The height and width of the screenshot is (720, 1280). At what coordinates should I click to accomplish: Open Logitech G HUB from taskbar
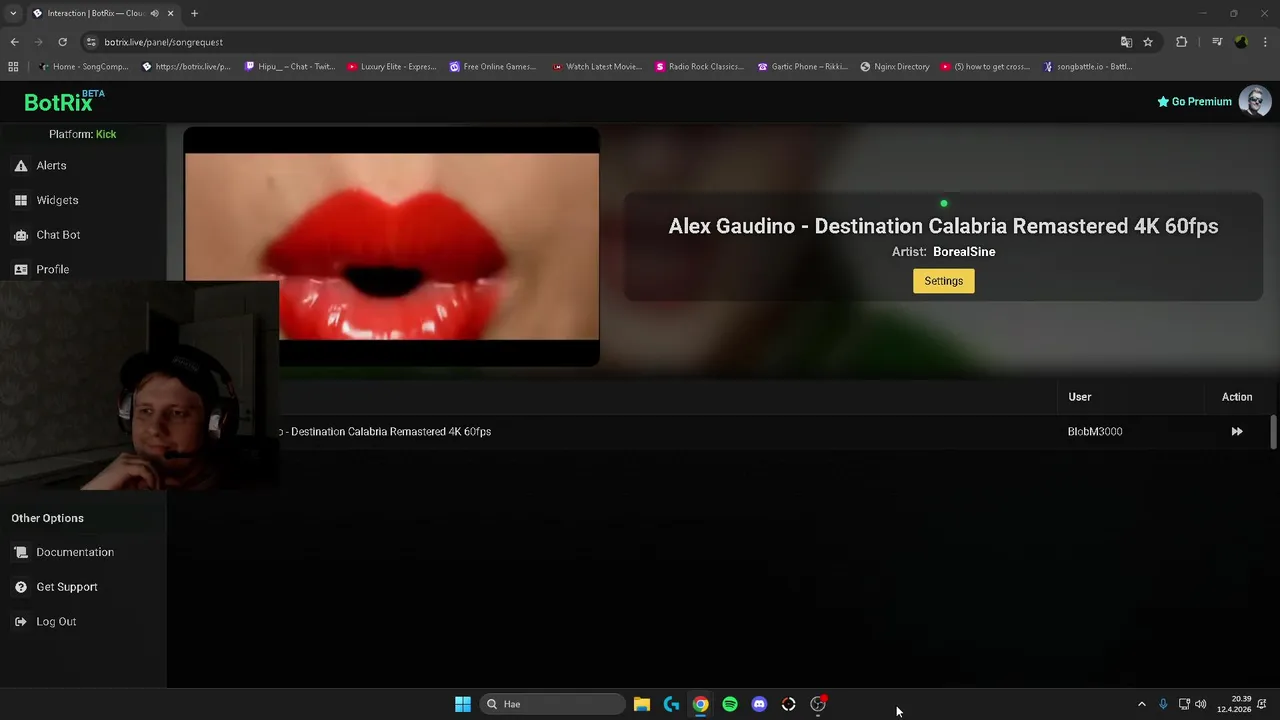pos(671,704)
